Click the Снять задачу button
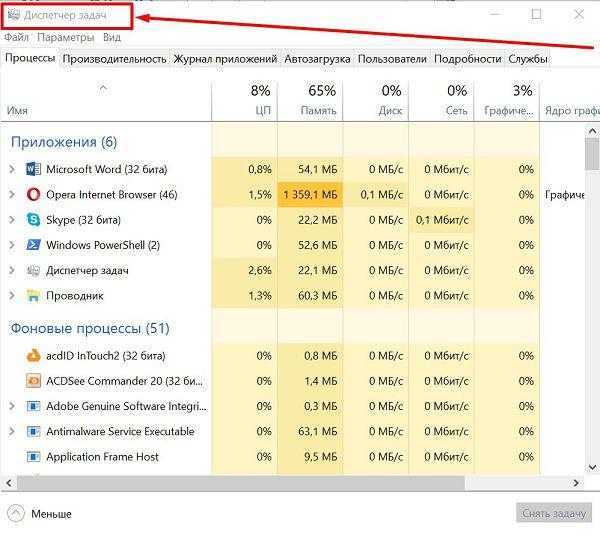Screen dimensions: 600x535 tap(554, 513)
